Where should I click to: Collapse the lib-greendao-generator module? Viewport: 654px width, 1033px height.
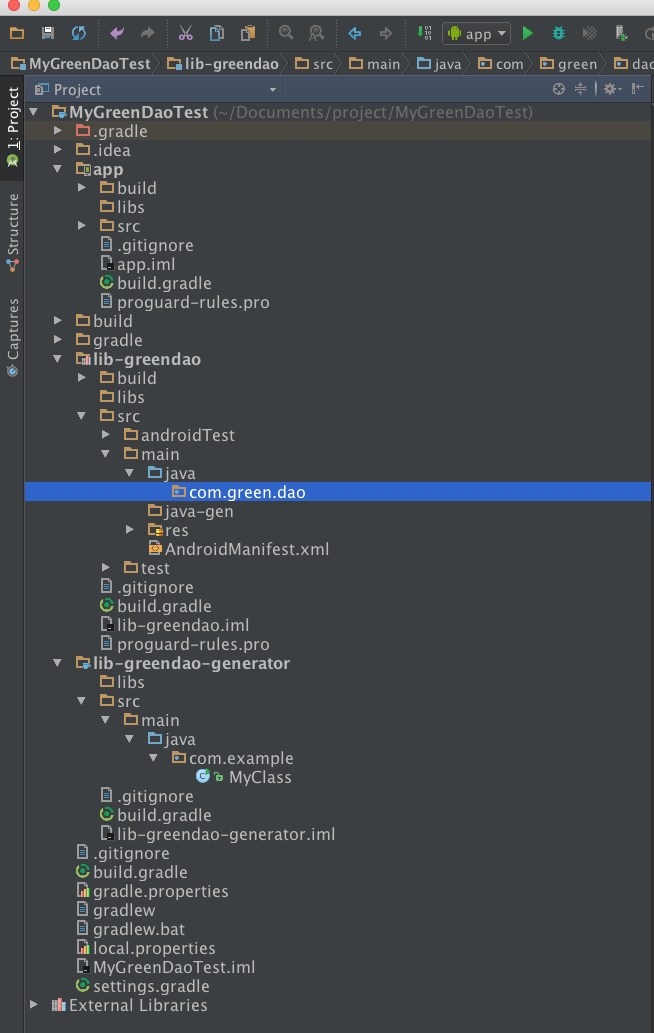coord(58,663)
